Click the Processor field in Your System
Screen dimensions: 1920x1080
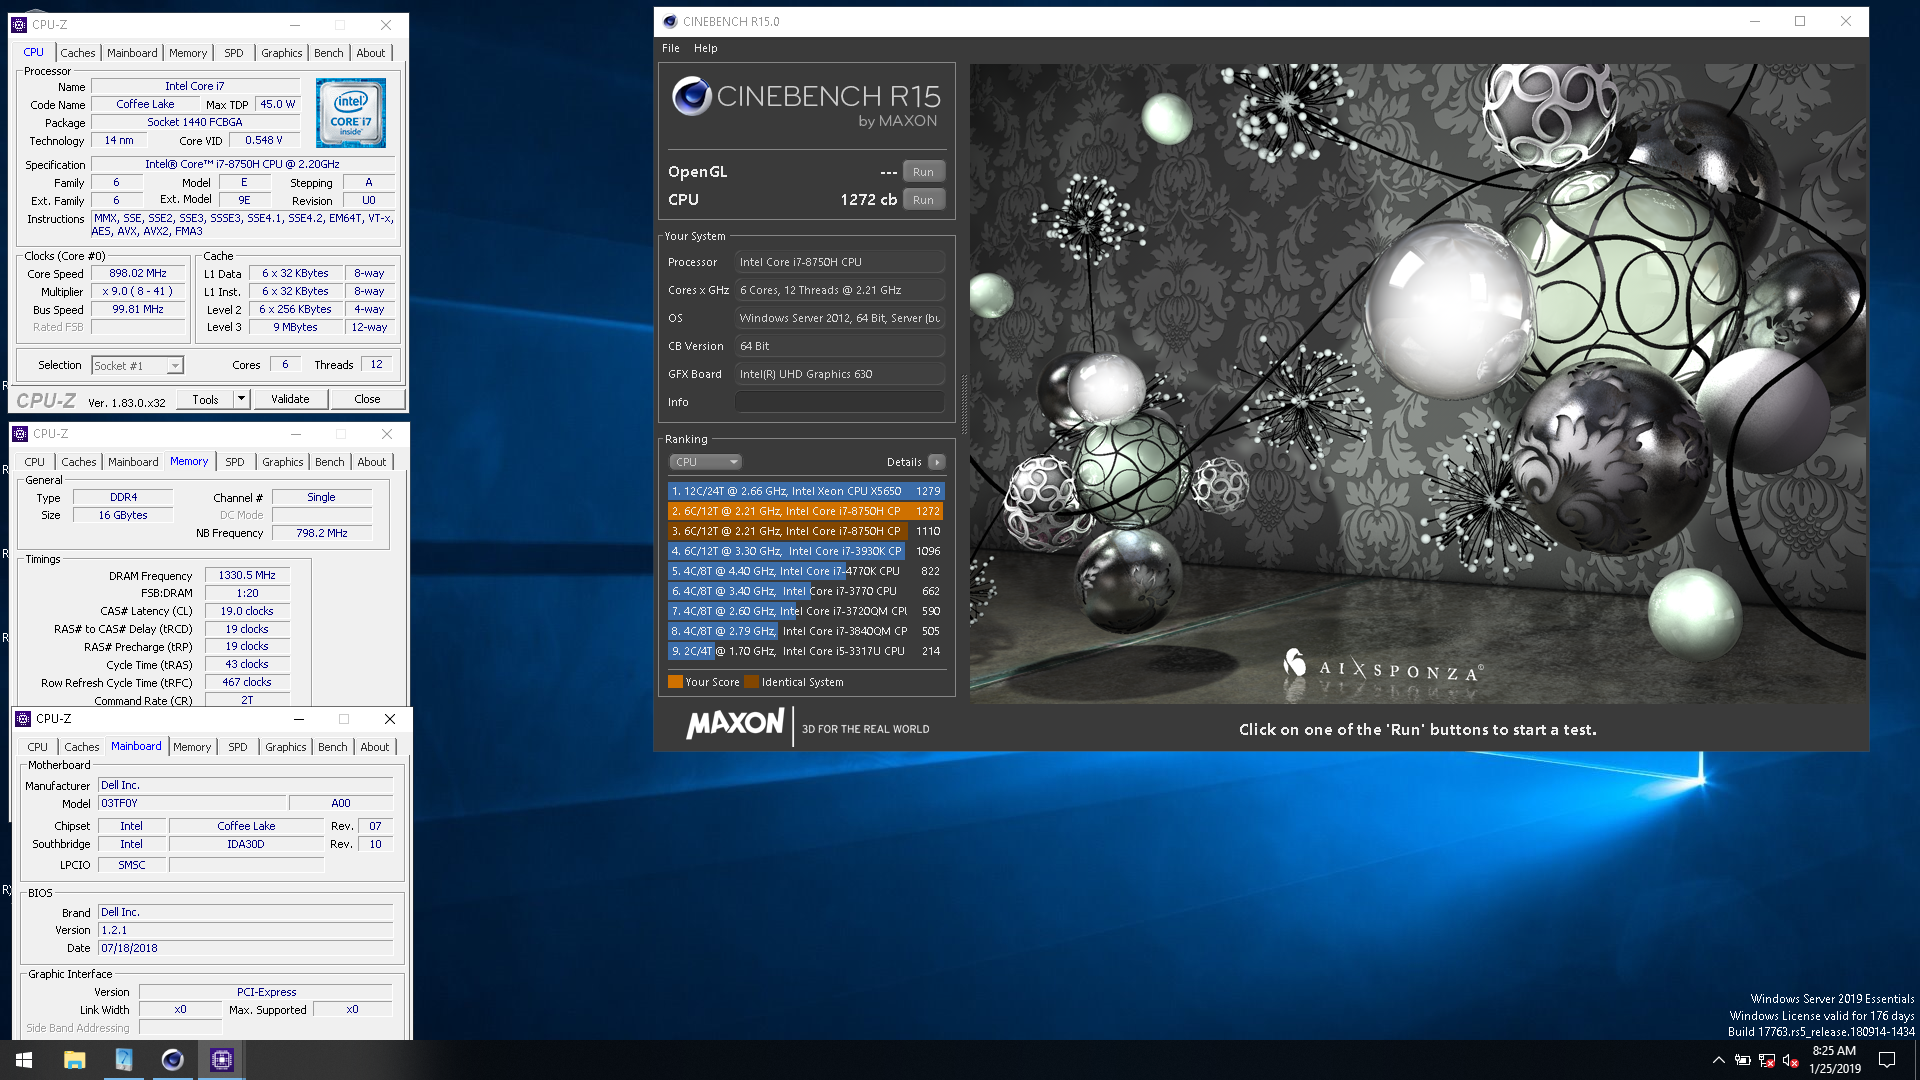(840, 262)
